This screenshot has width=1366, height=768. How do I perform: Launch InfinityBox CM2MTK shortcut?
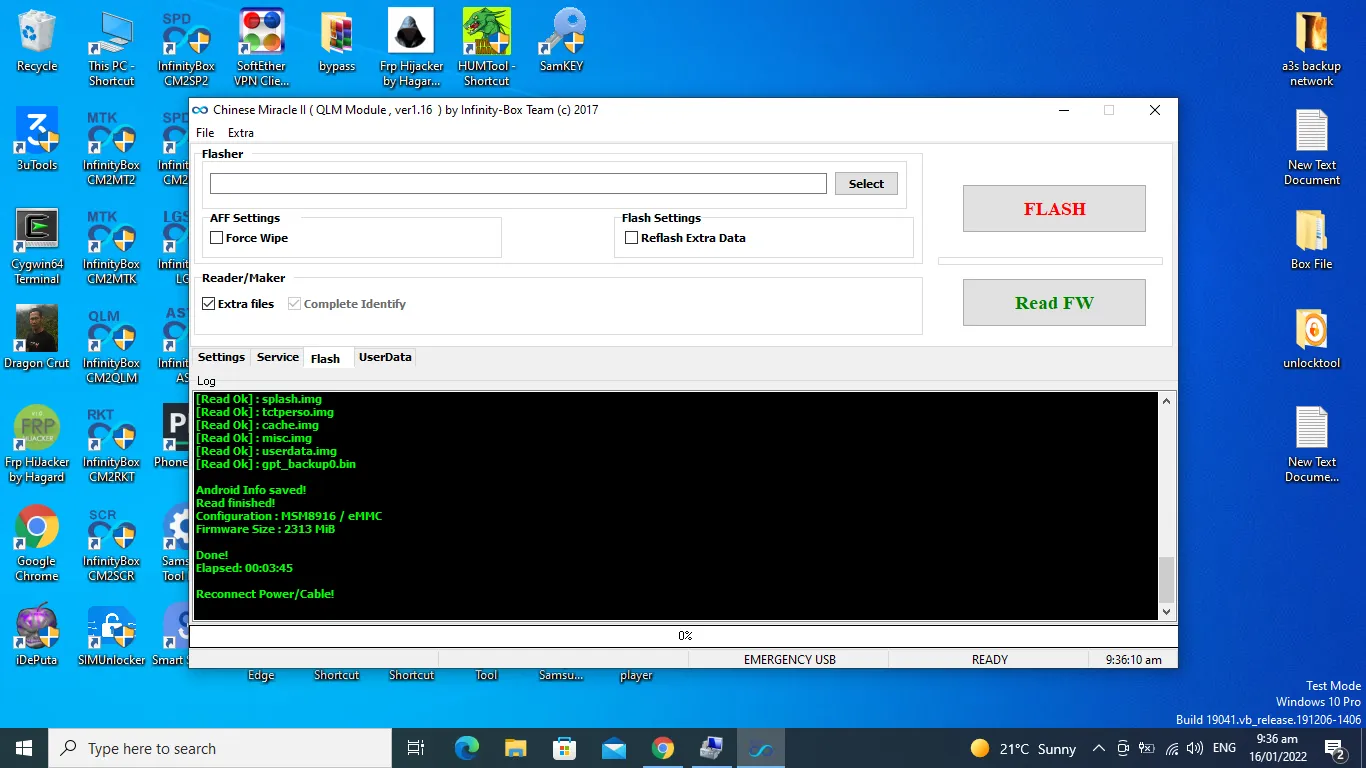[x=111, y=247]
